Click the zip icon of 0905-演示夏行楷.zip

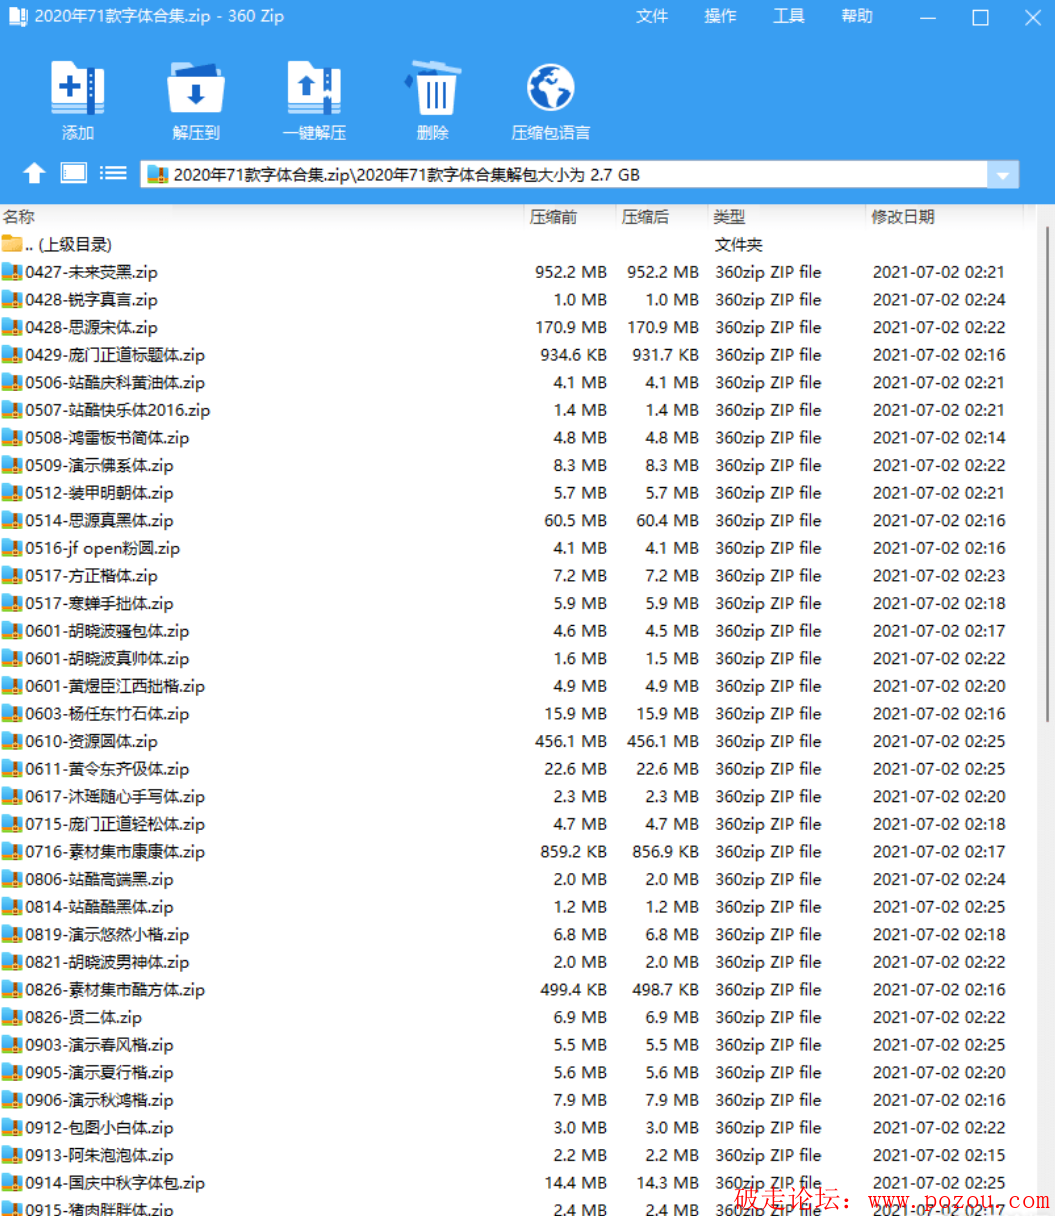pos(12,1073)
